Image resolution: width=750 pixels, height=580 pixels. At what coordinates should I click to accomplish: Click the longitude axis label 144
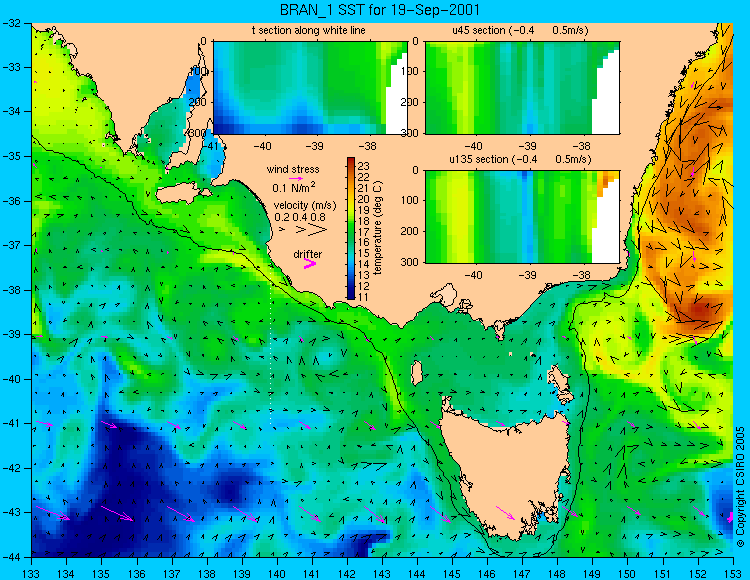[x=417, y=574]
